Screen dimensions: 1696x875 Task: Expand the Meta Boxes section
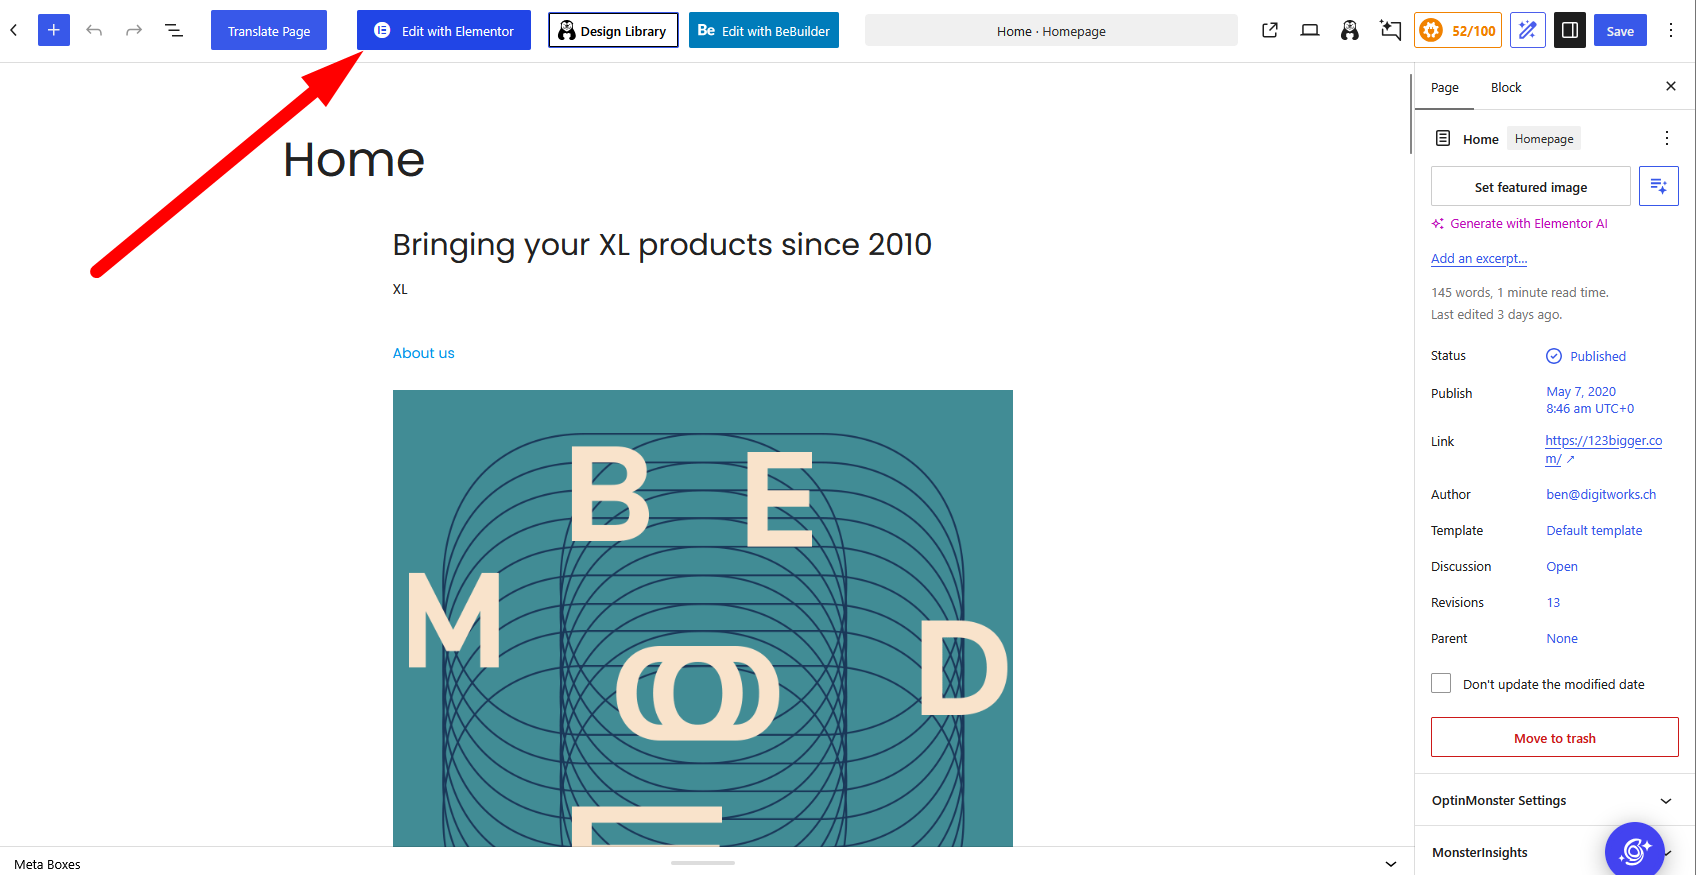click(x=704, y=864)
